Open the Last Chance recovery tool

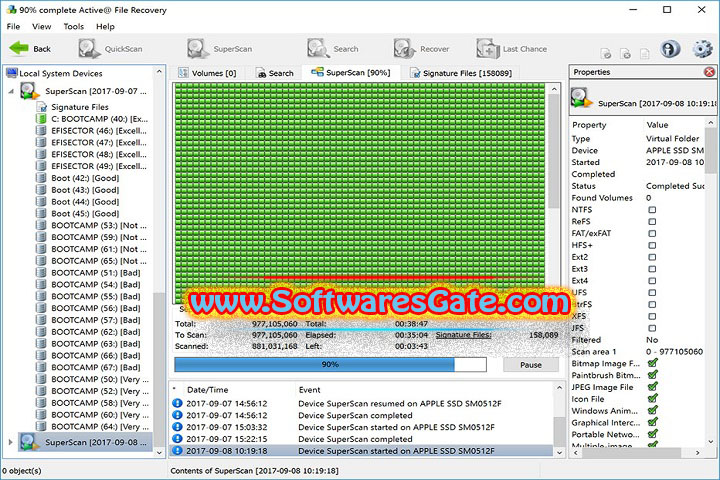(x=512, y=49)
